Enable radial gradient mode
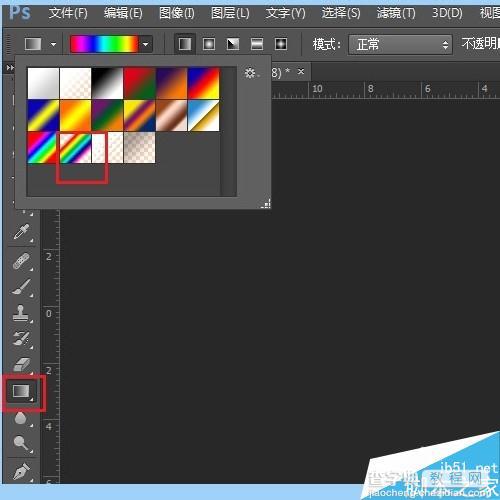The image size is (500, 500). click(x=209, y=44)
